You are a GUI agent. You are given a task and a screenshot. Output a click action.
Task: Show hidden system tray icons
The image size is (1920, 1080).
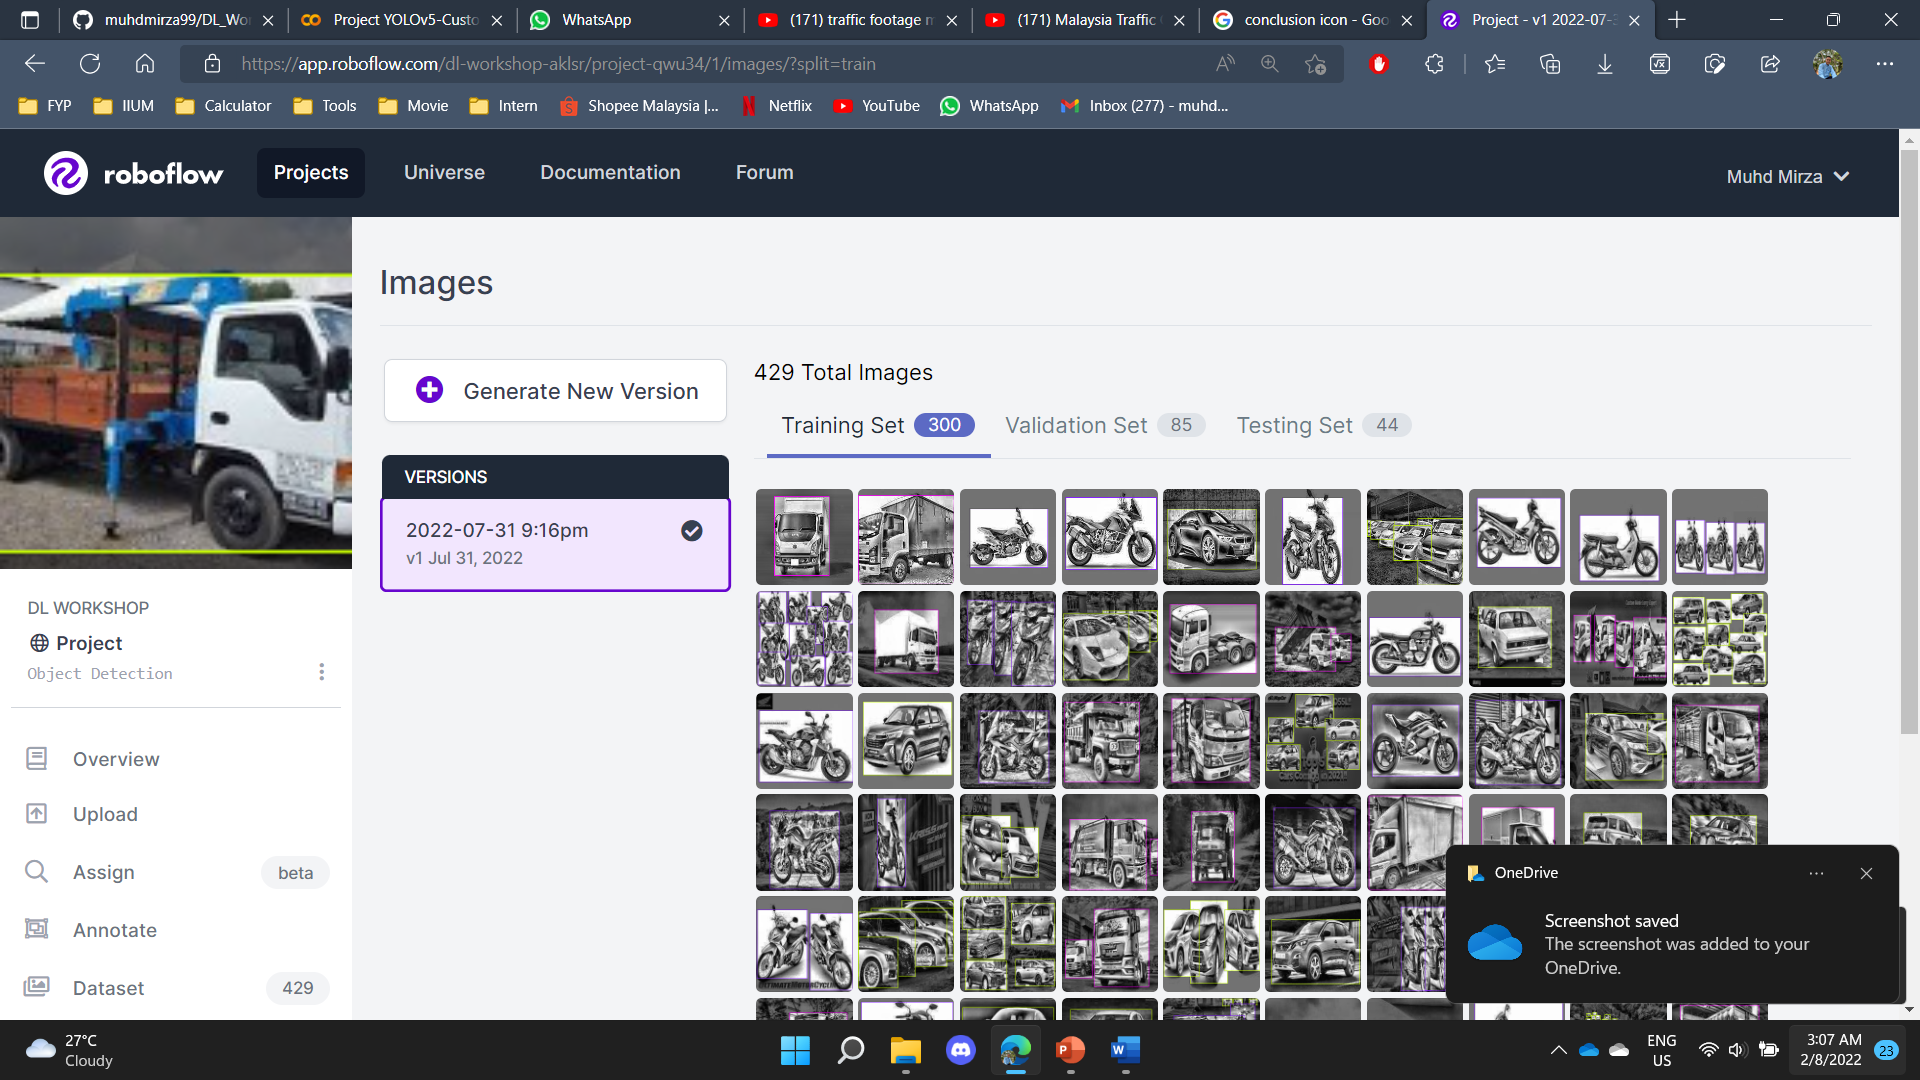(1558, 1050)
